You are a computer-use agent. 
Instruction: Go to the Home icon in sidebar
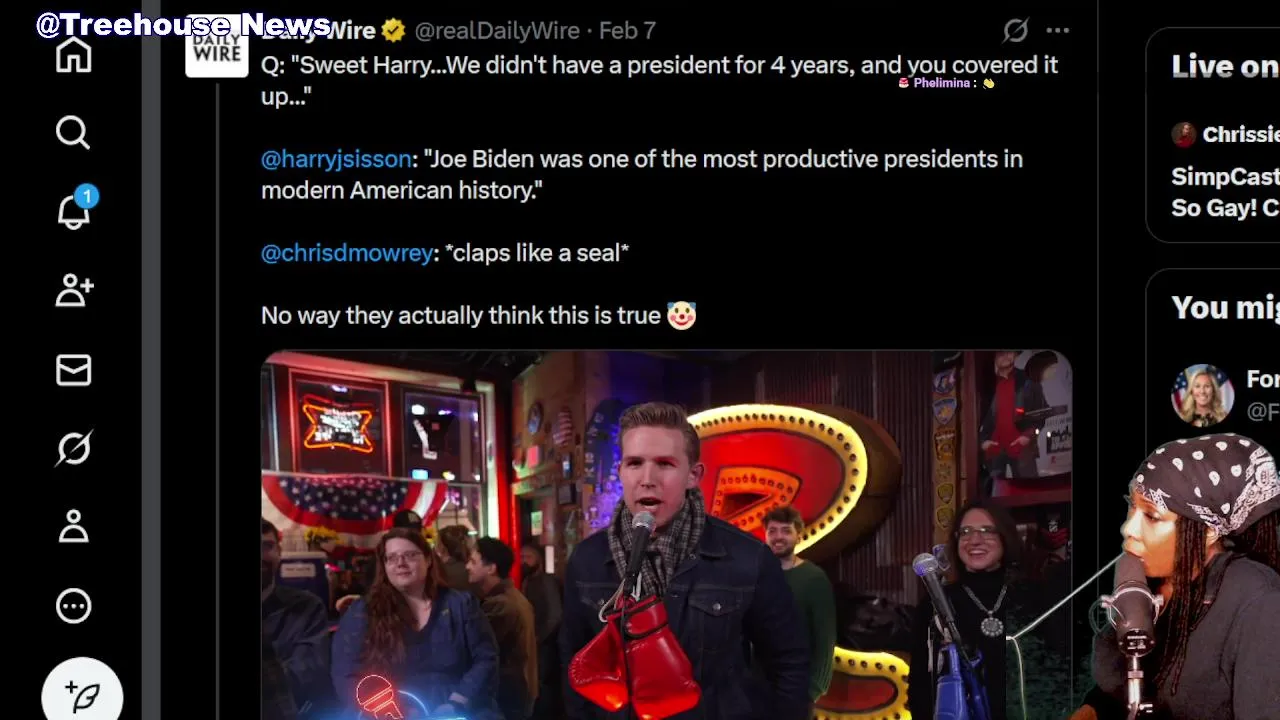tap(73, 55)
